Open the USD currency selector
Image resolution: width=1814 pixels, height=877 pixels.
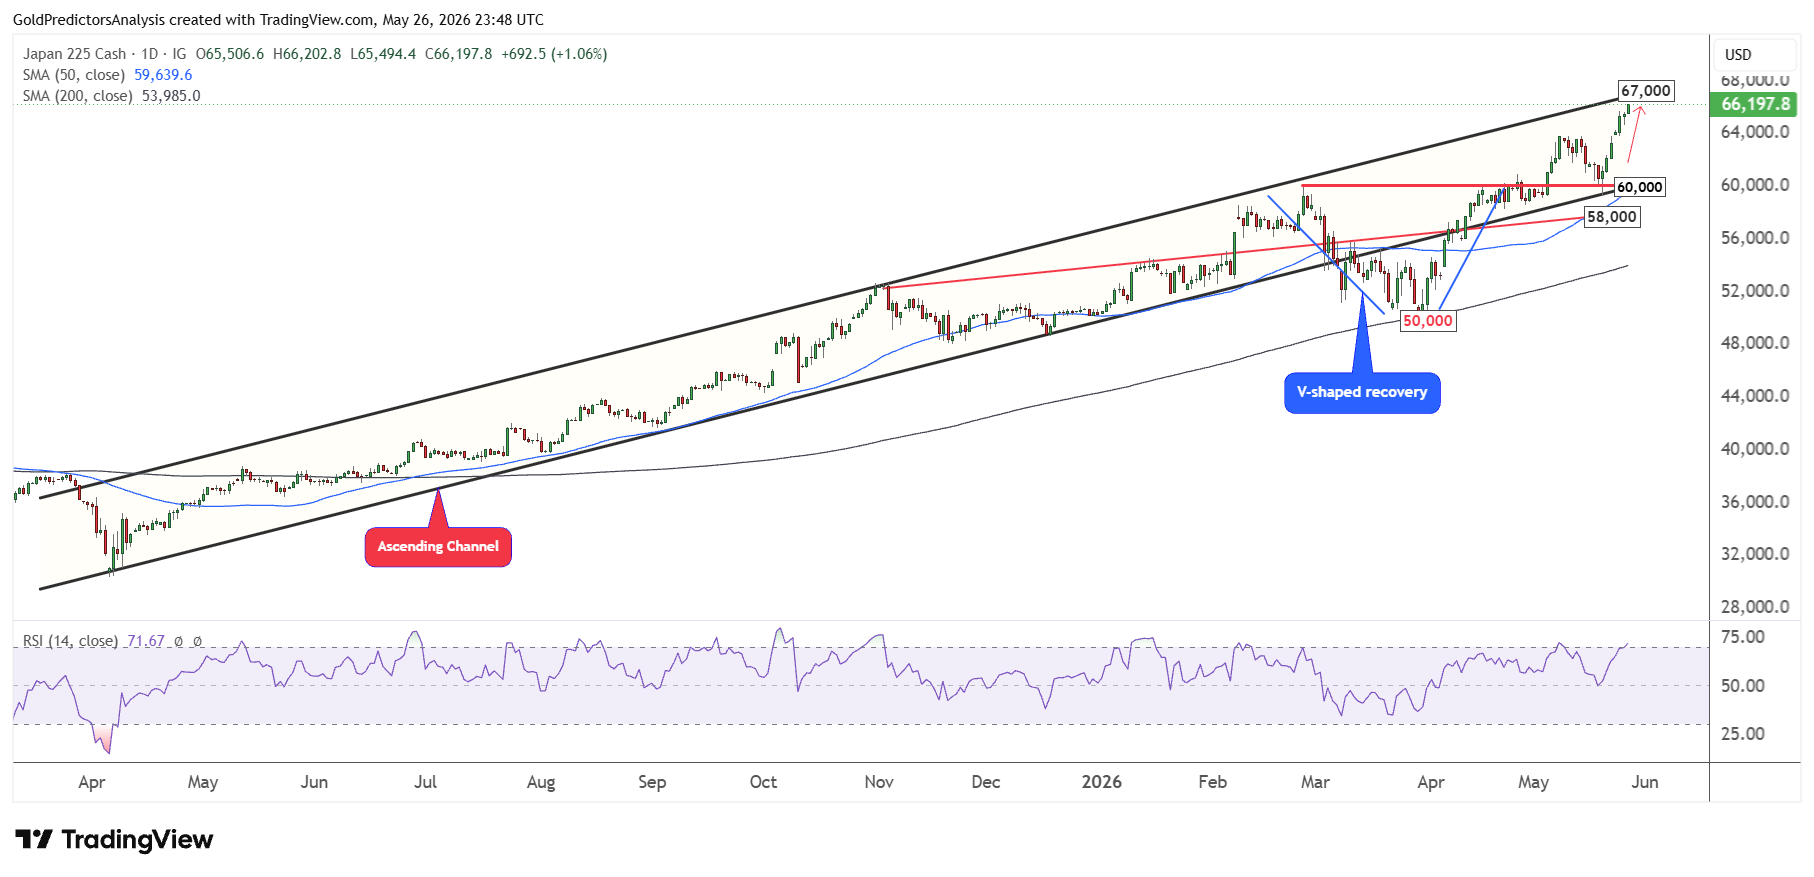pos(1738,55)
